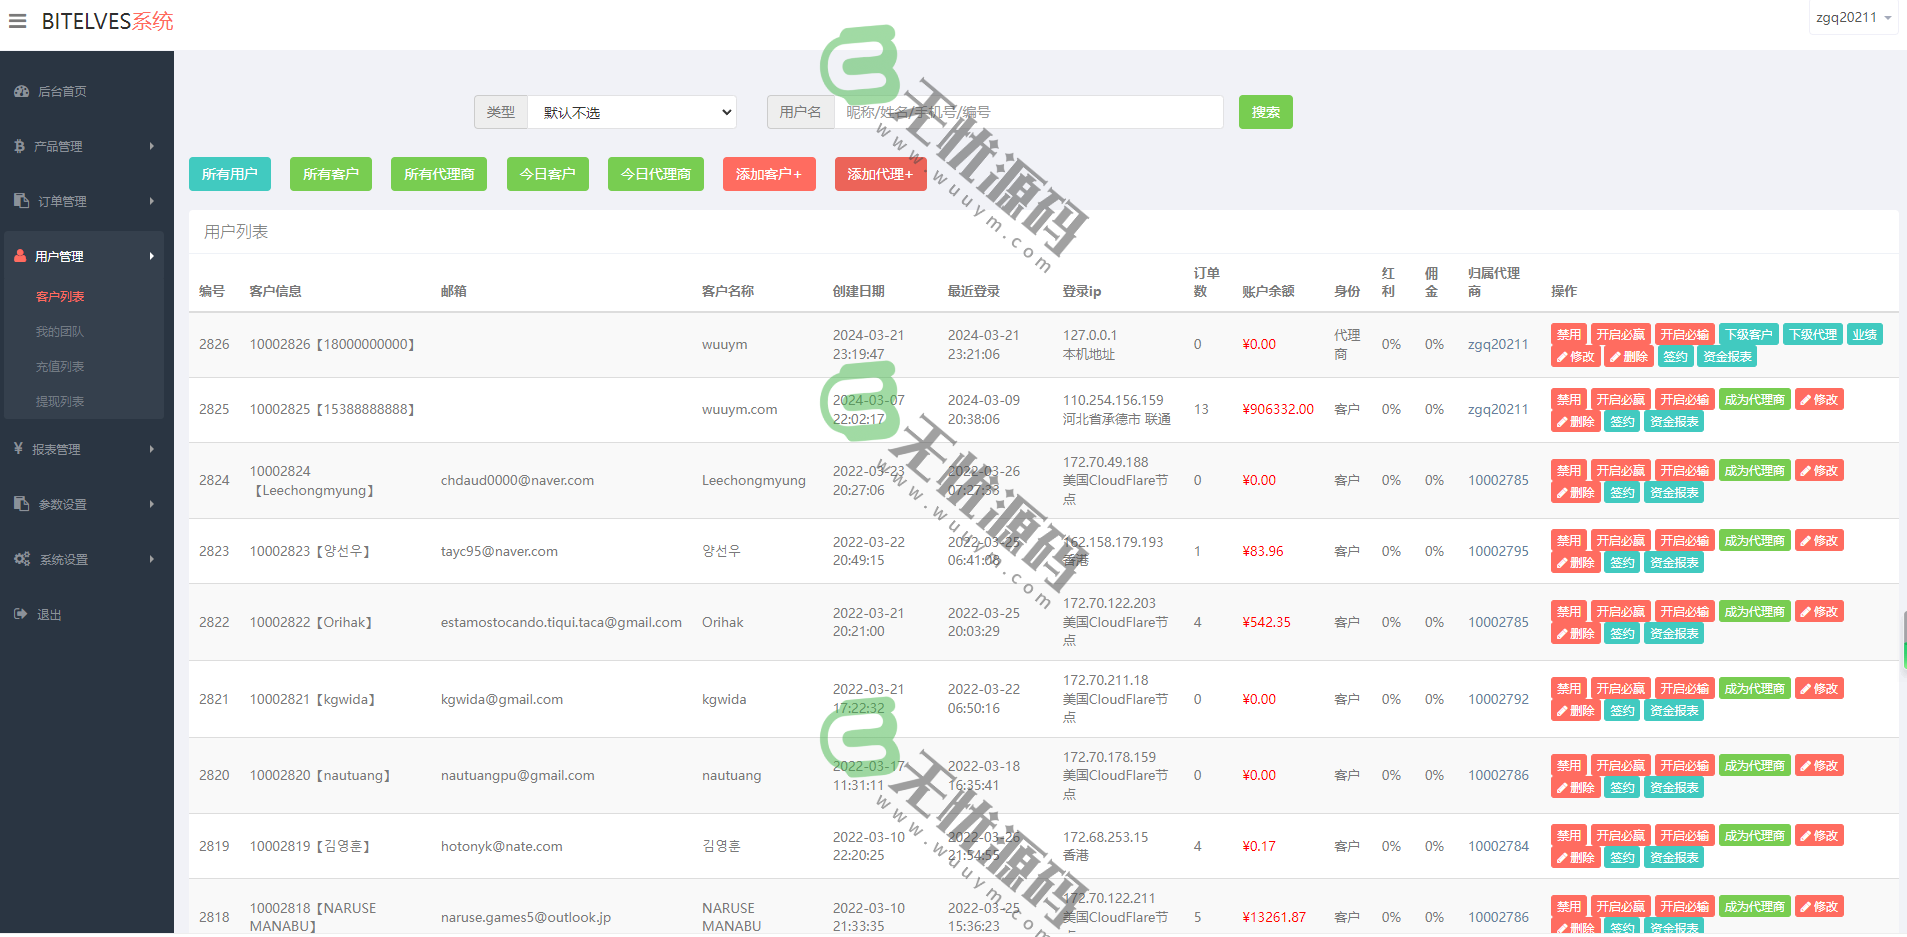The width and height of the screenshot is (1907, 937).
Task: Click the dashboard icon beside 后台首页
Action: point(21,92)
